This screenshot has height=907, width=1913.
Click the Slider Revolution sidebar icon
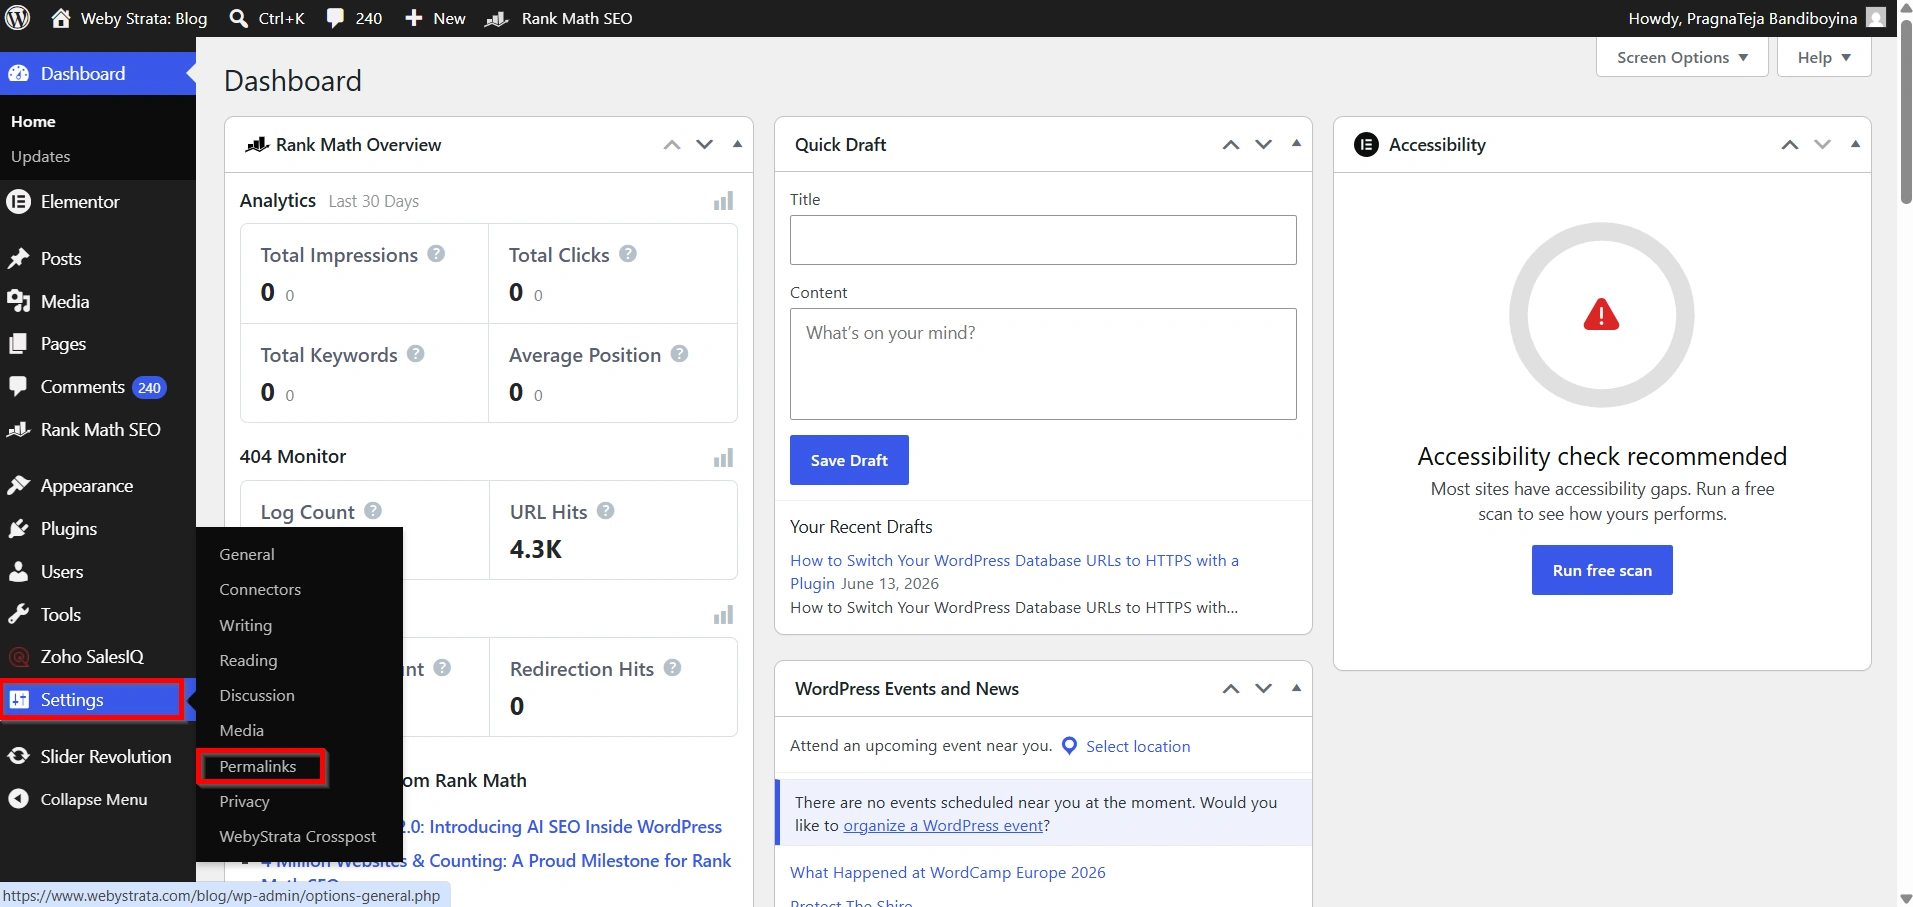(x=18, y=756)
